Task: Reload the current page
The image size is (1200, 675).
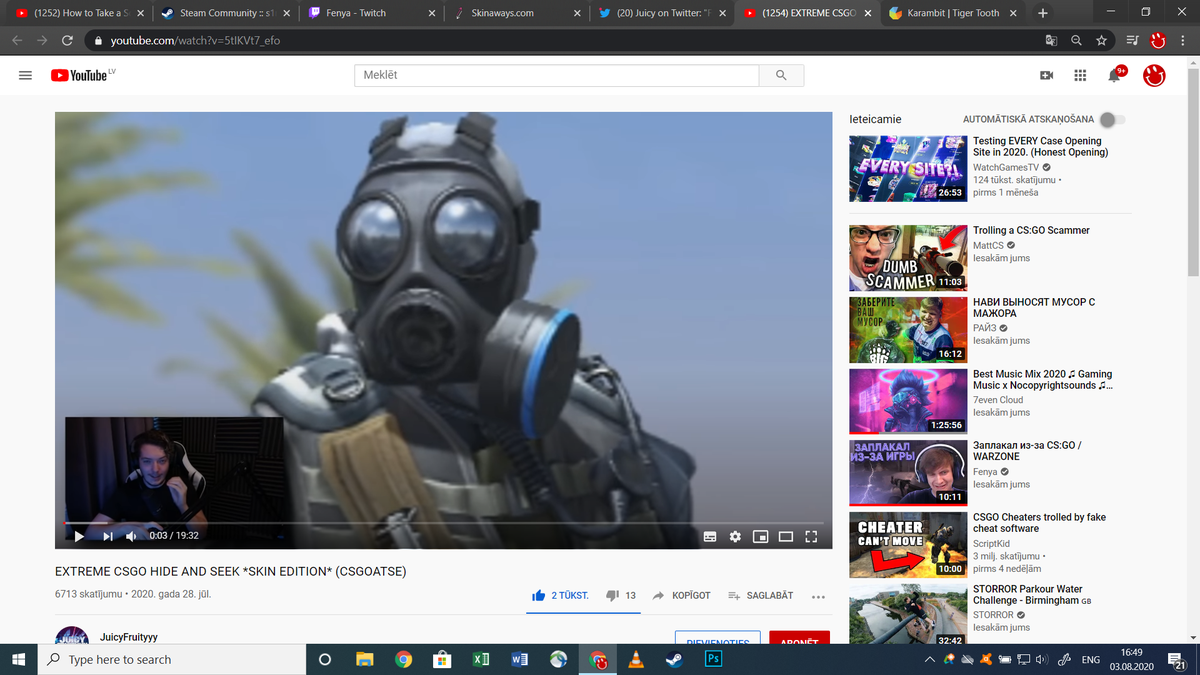Action: [67, 41]
